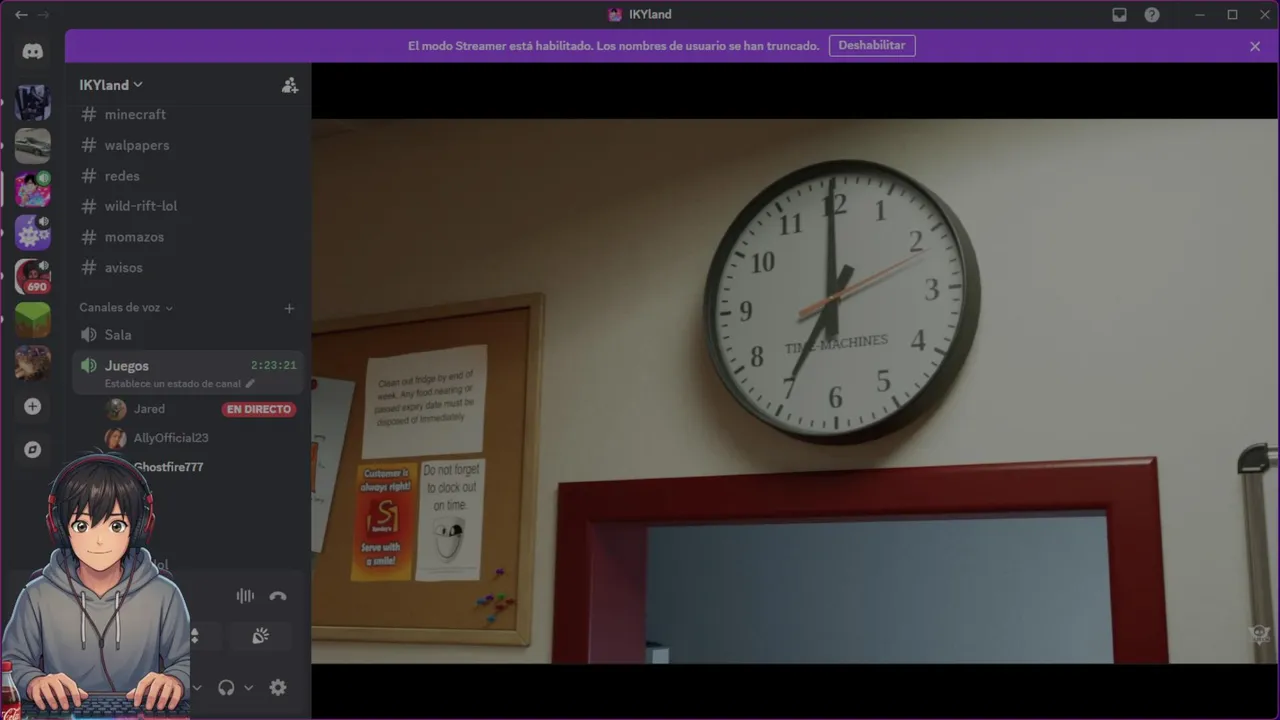Screen dimensions: 1280x720
Task: Select user Ghostfire777 in voice channel
Action: click(x=168, y=467)
